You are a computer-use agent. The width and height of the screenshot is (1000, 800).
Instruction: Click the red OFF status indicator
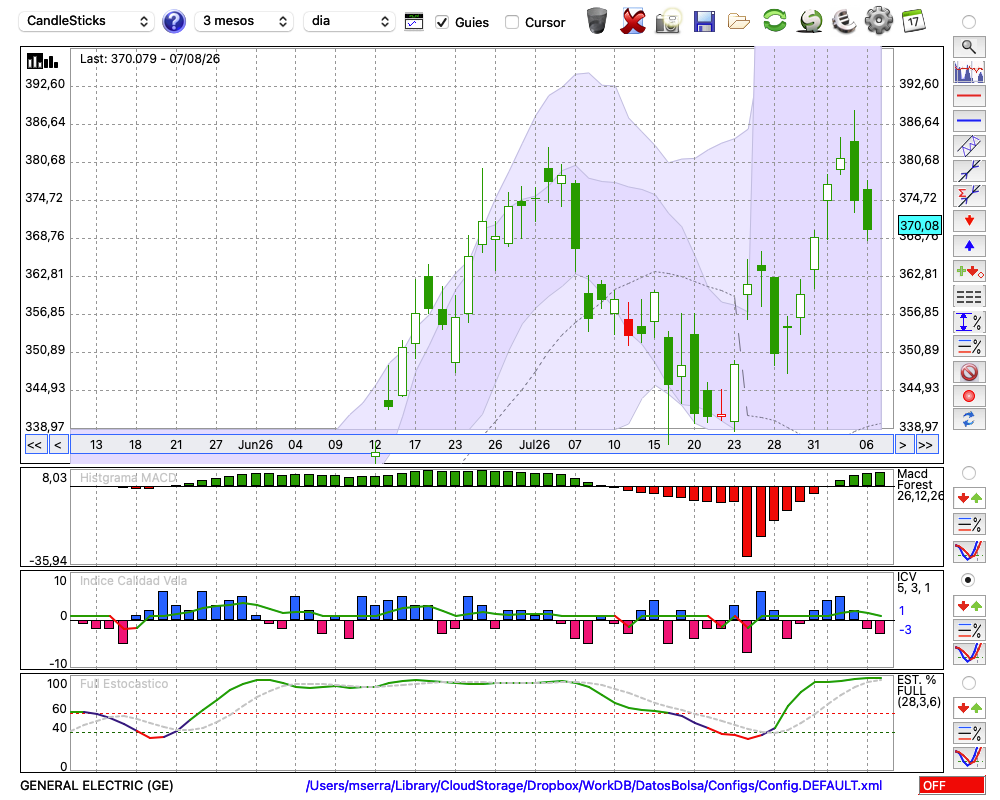pos(952,785)
